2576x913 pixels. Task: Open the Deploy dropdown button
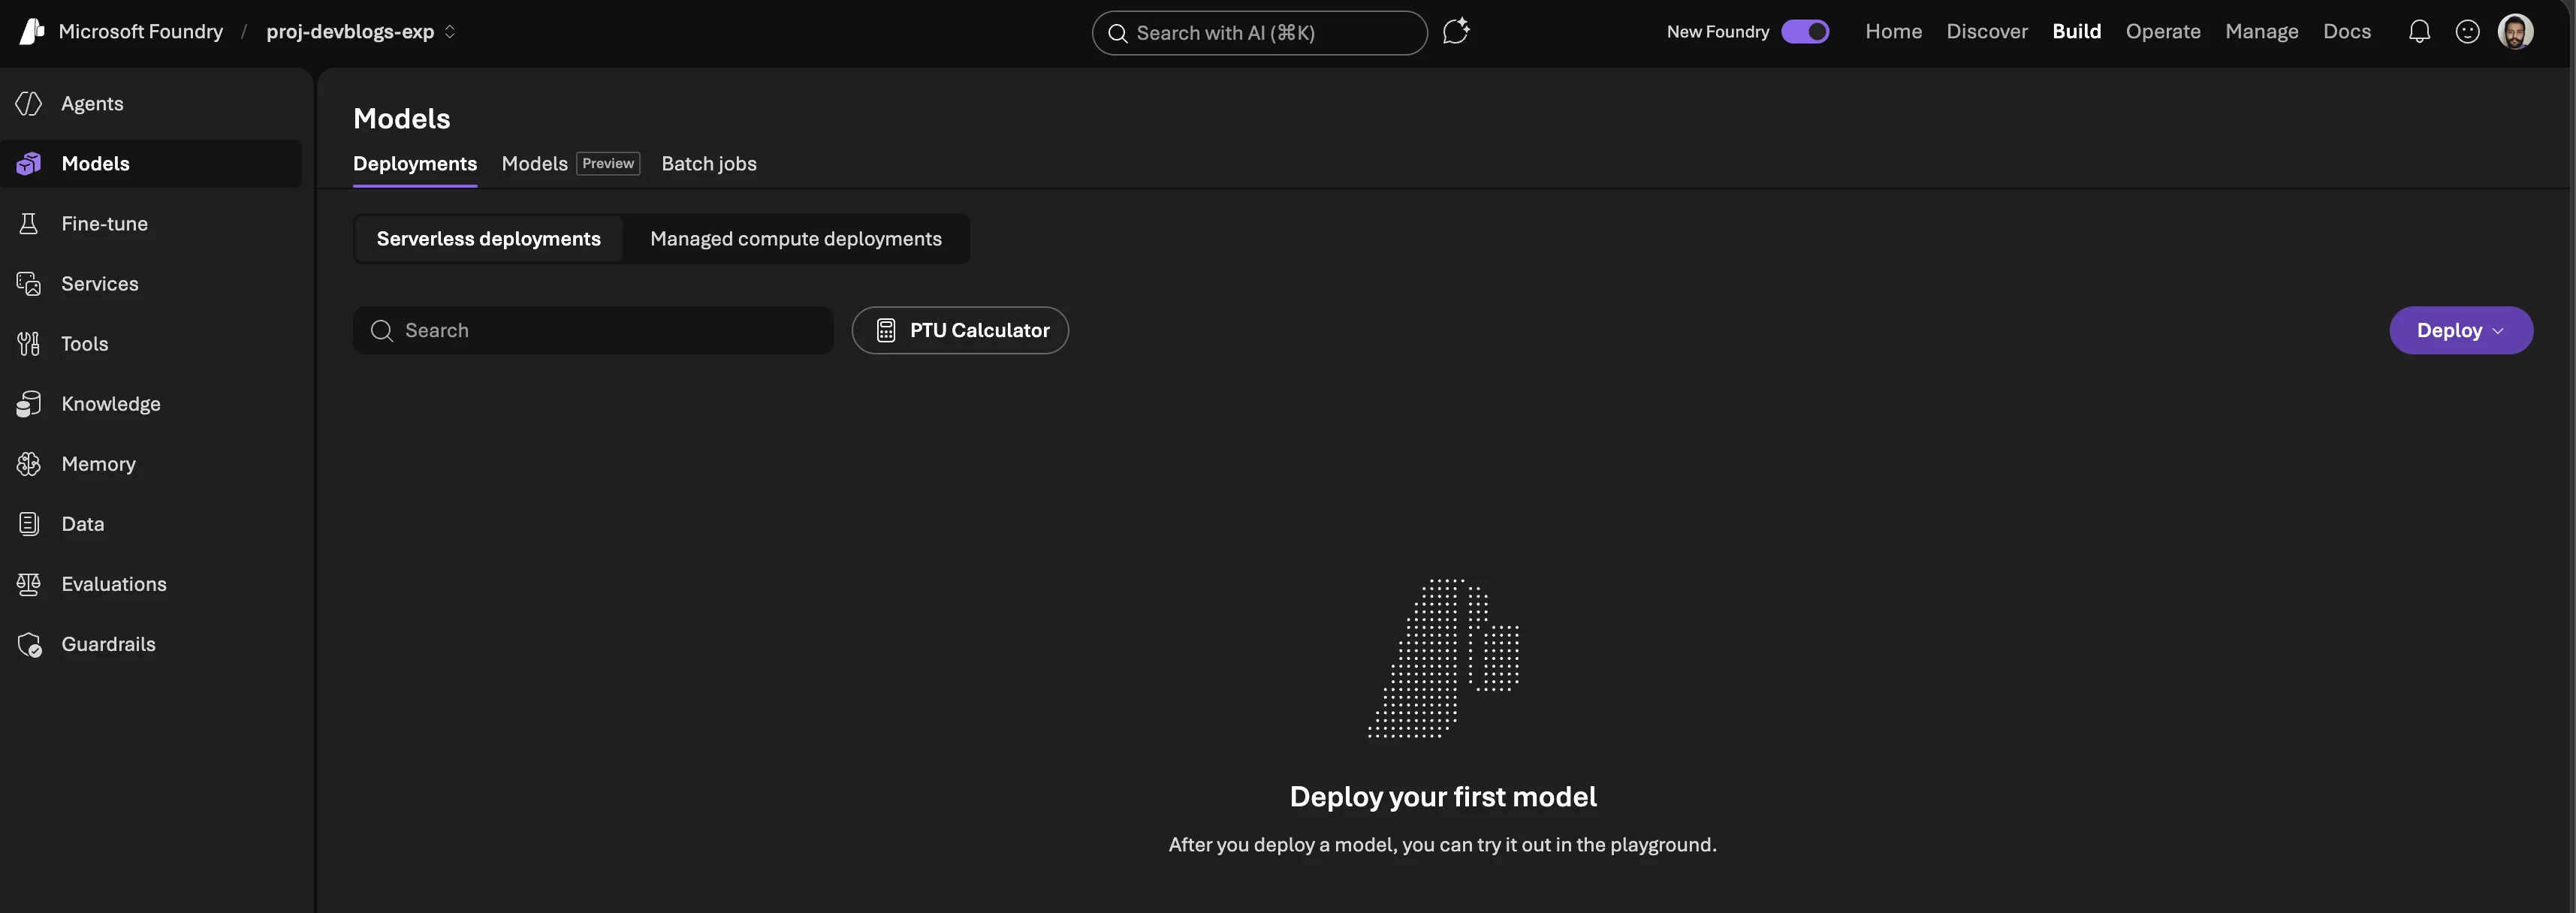coord(2461,330)
